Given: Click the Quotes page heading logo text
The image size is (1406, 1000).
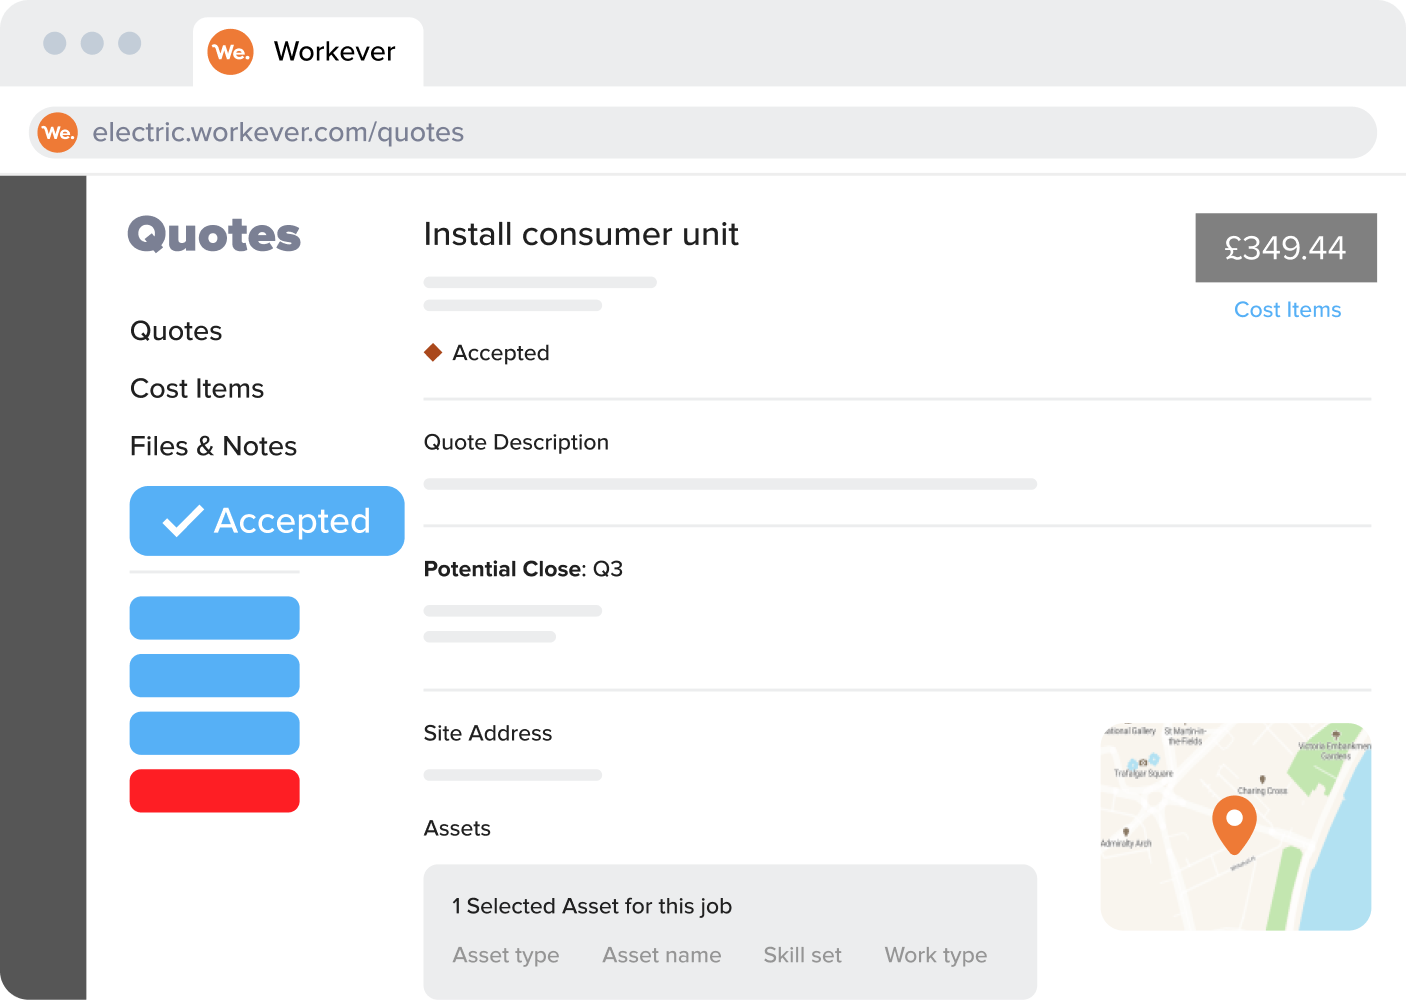Looking at the screenshot, I should coord(214,234).
